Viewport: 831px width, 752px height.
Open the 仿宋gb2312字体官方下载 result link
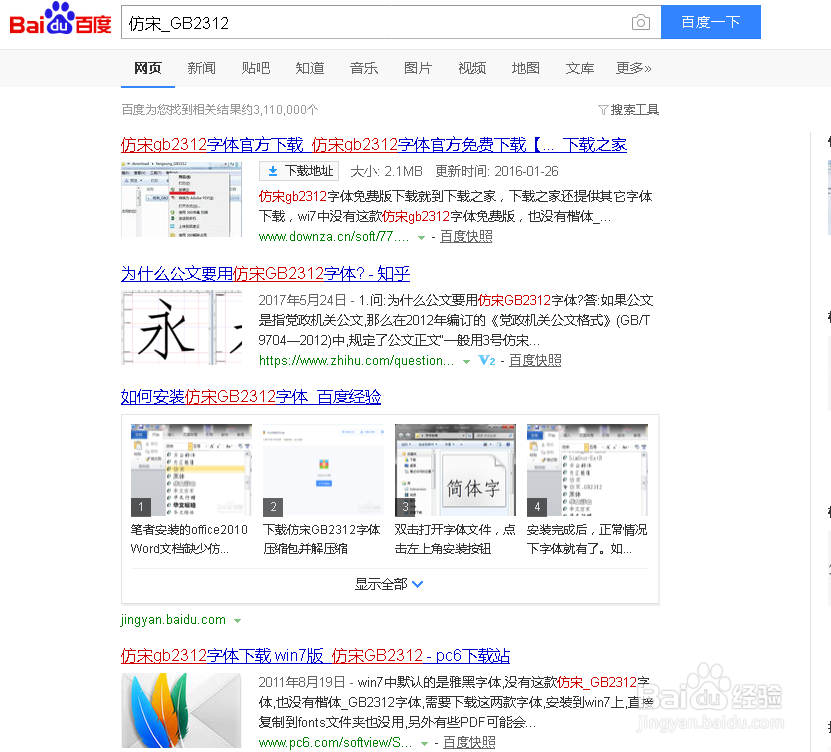pos(374,145)
